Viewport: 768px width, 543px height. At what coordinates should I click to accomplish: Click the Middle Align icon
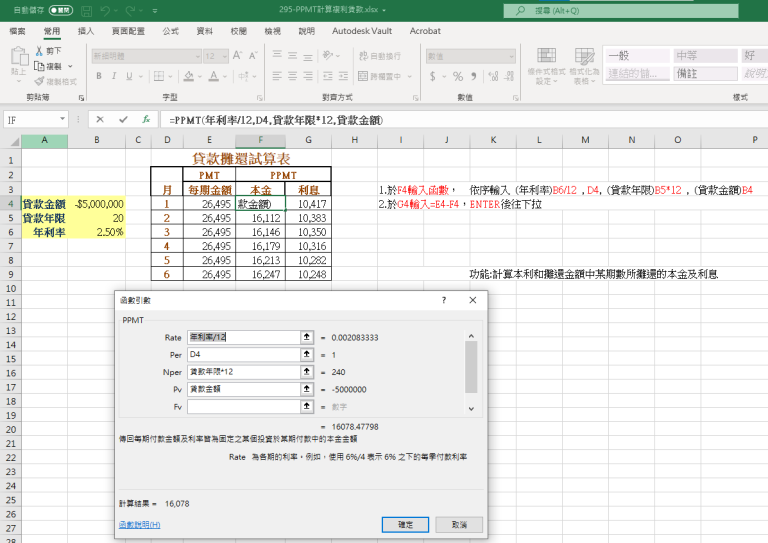(x=292, y=55)
